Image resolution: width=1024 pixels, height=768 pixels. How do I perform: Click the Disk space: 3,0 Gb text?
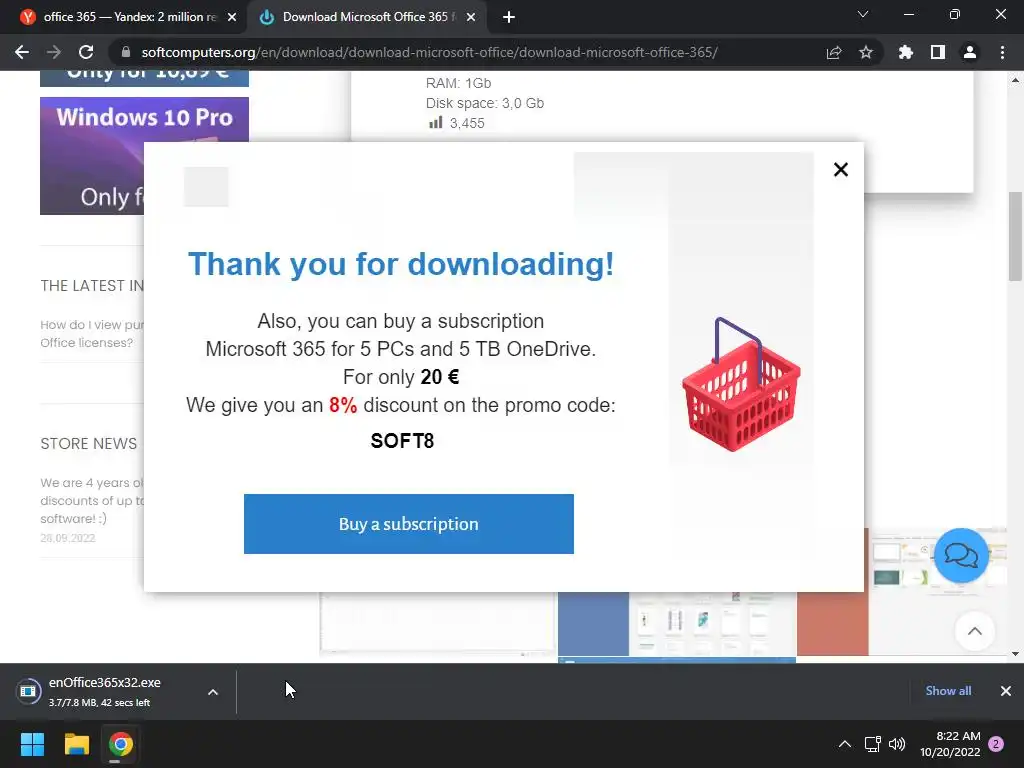tap(485, 103)
